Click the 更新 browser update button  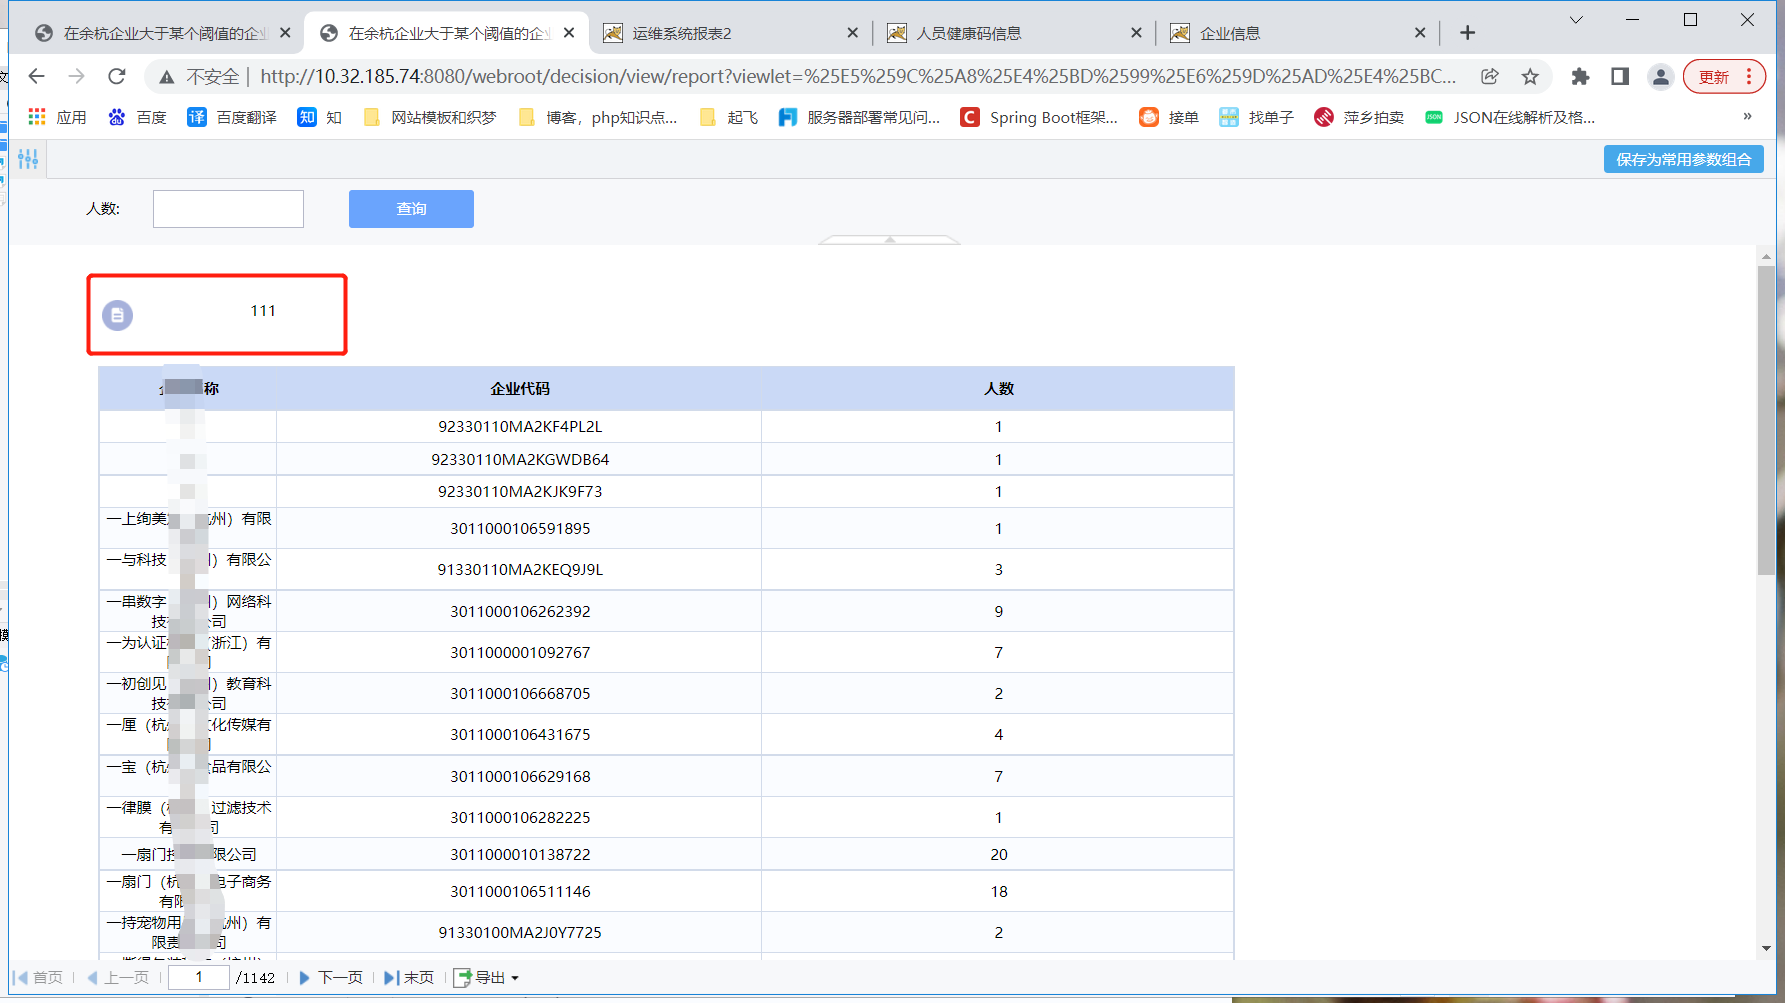(1714, 77)
